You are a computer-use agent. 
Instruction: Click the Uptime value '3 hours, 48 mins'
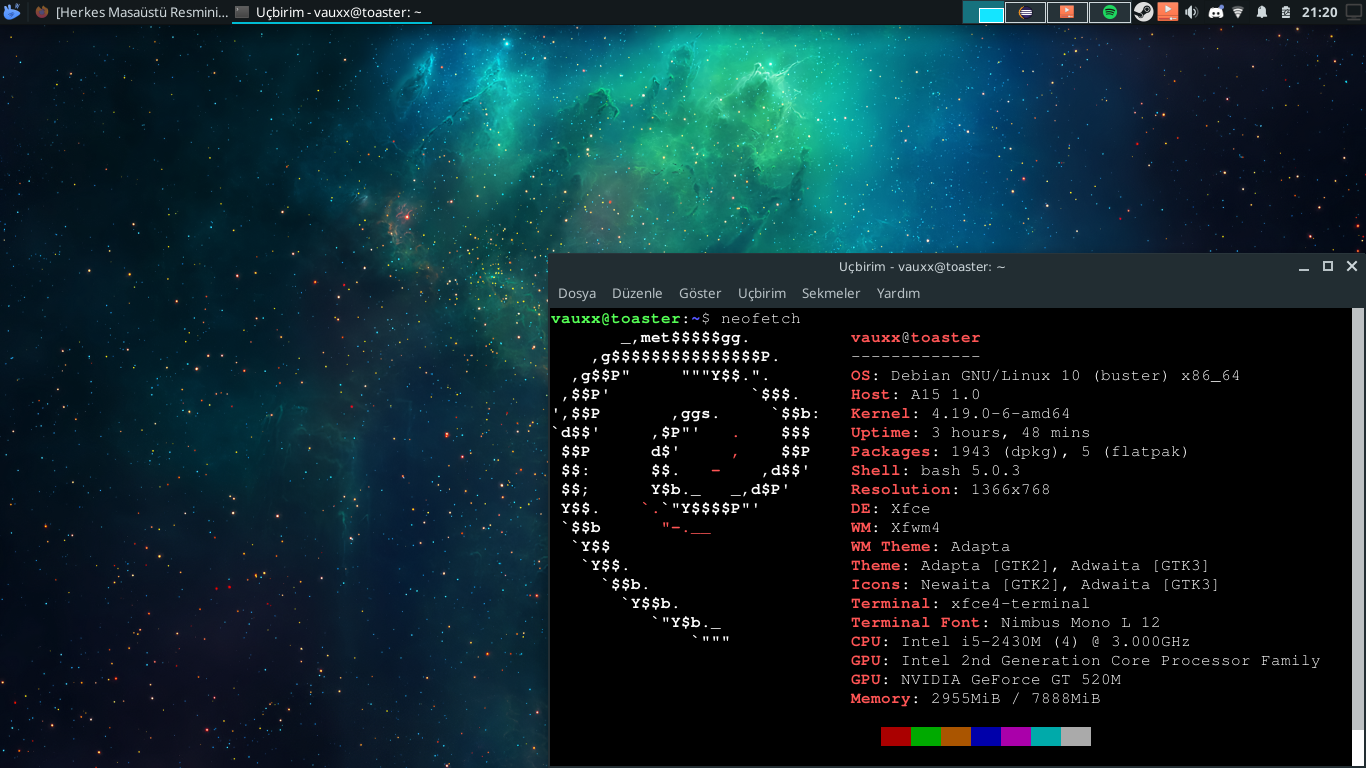[x=1011, y=433]
